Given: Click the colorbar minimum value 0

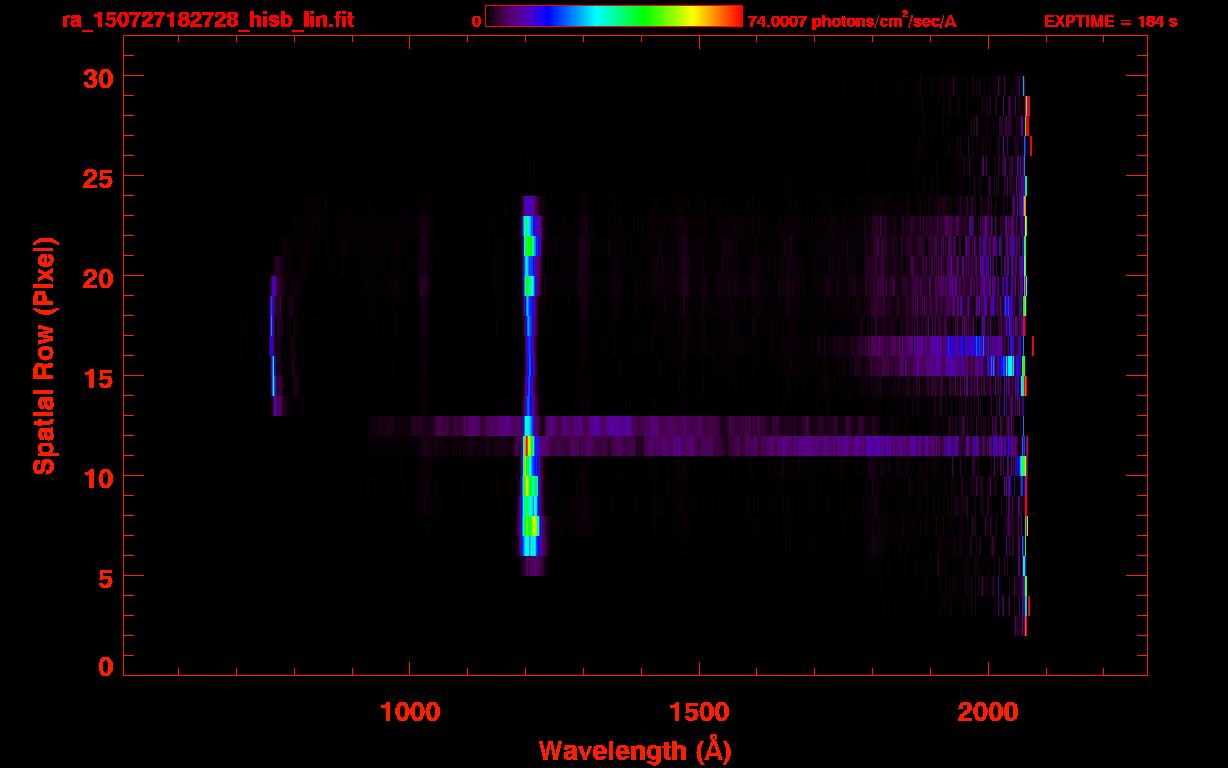Looking at the screenshot, I should [x=477, y=21].
